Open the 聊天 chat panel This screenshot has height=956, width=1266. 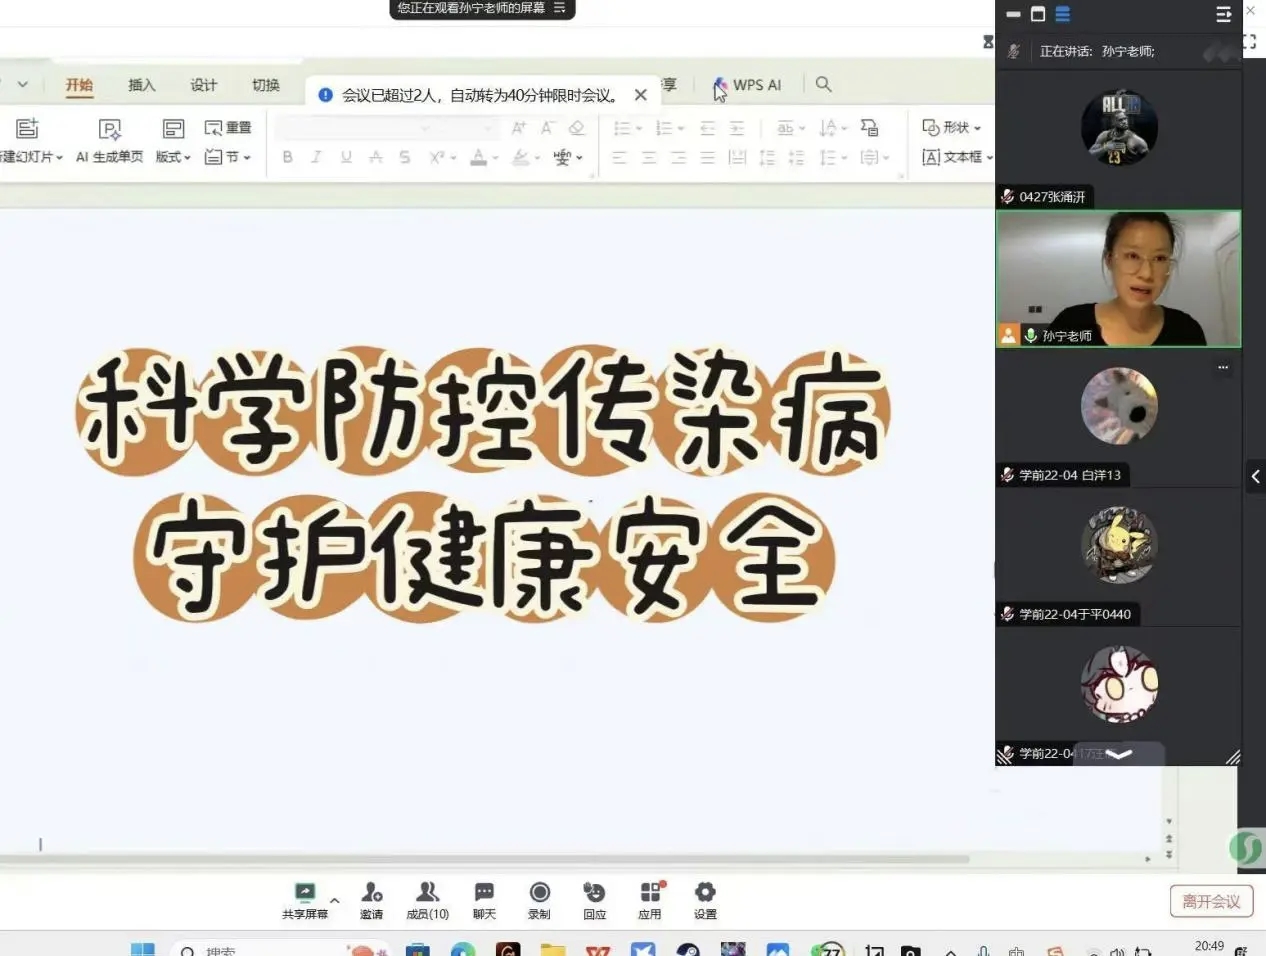(x=484, y=893)
